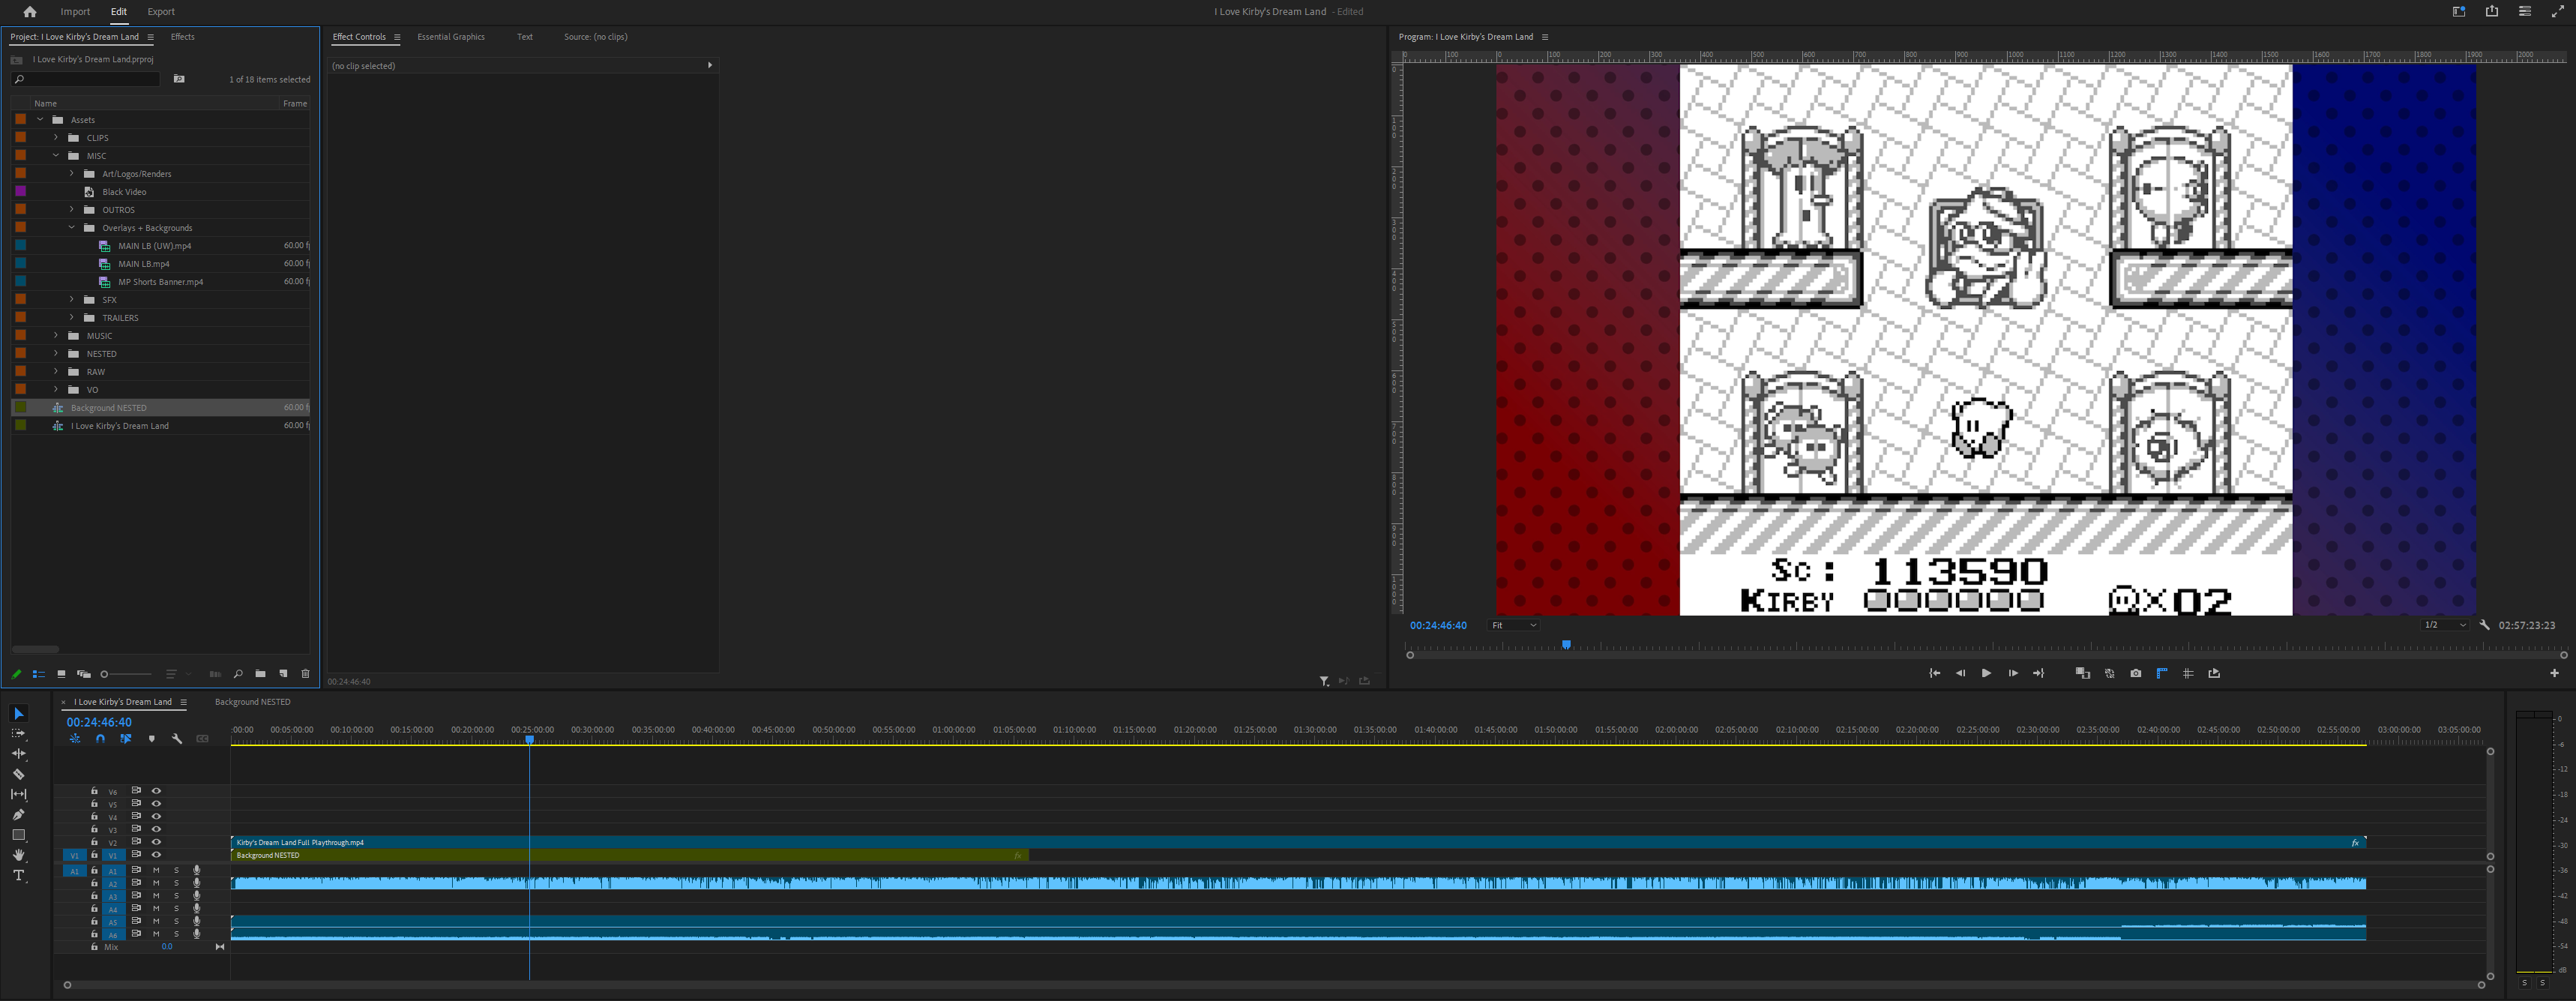Select the Ripple Edit tool
The image size is (2576, 1001).
tap(18, 754)
